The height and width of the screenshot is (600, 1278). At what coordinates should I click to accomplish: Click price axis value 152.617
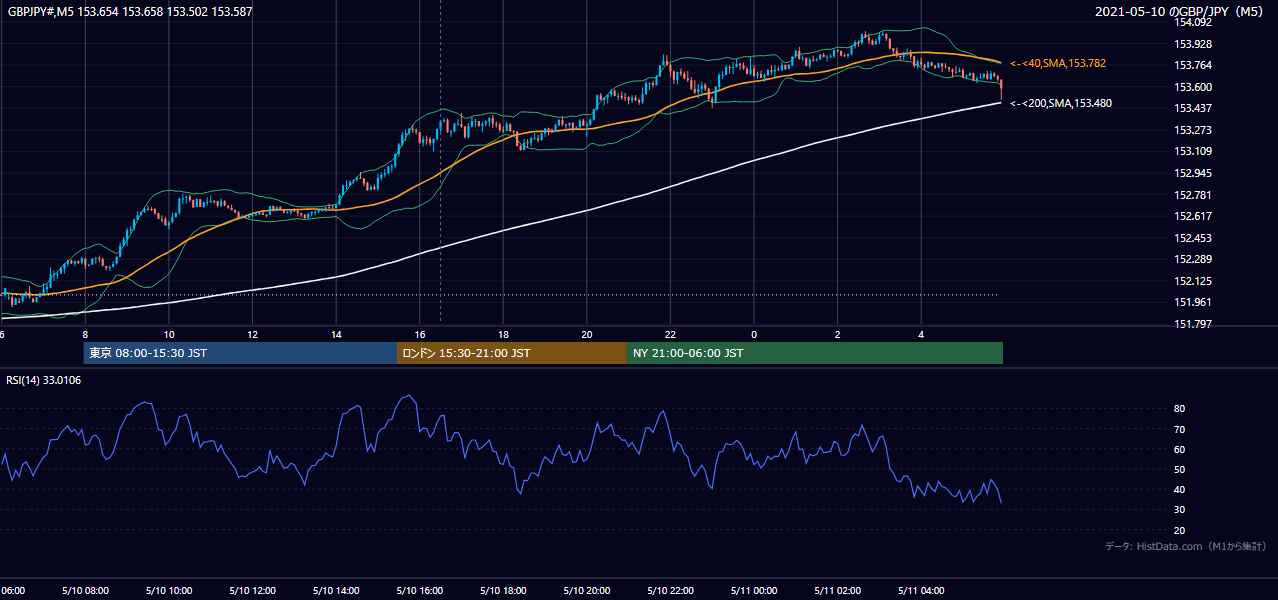click(x=1192, y=216)
